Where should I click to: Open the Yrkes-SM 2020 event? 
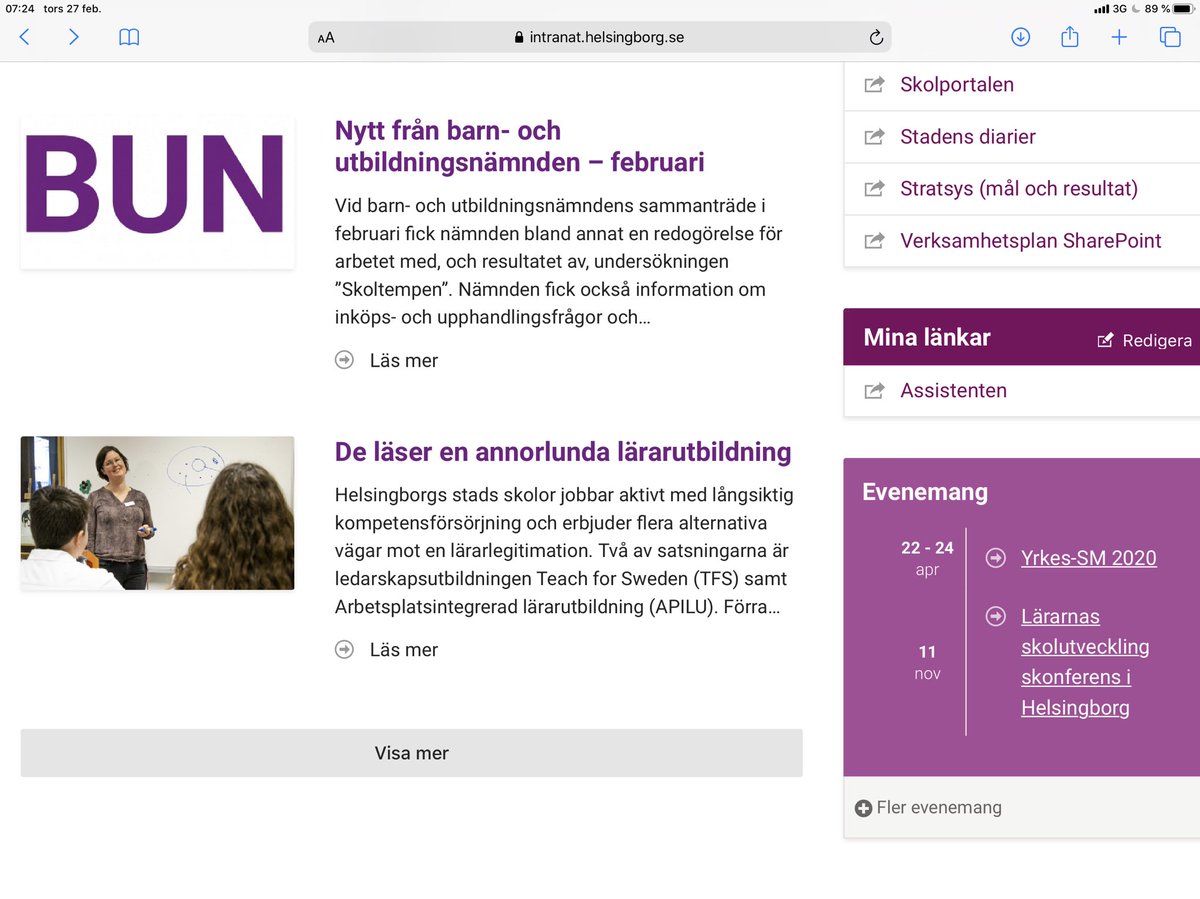click(1088, 558)
